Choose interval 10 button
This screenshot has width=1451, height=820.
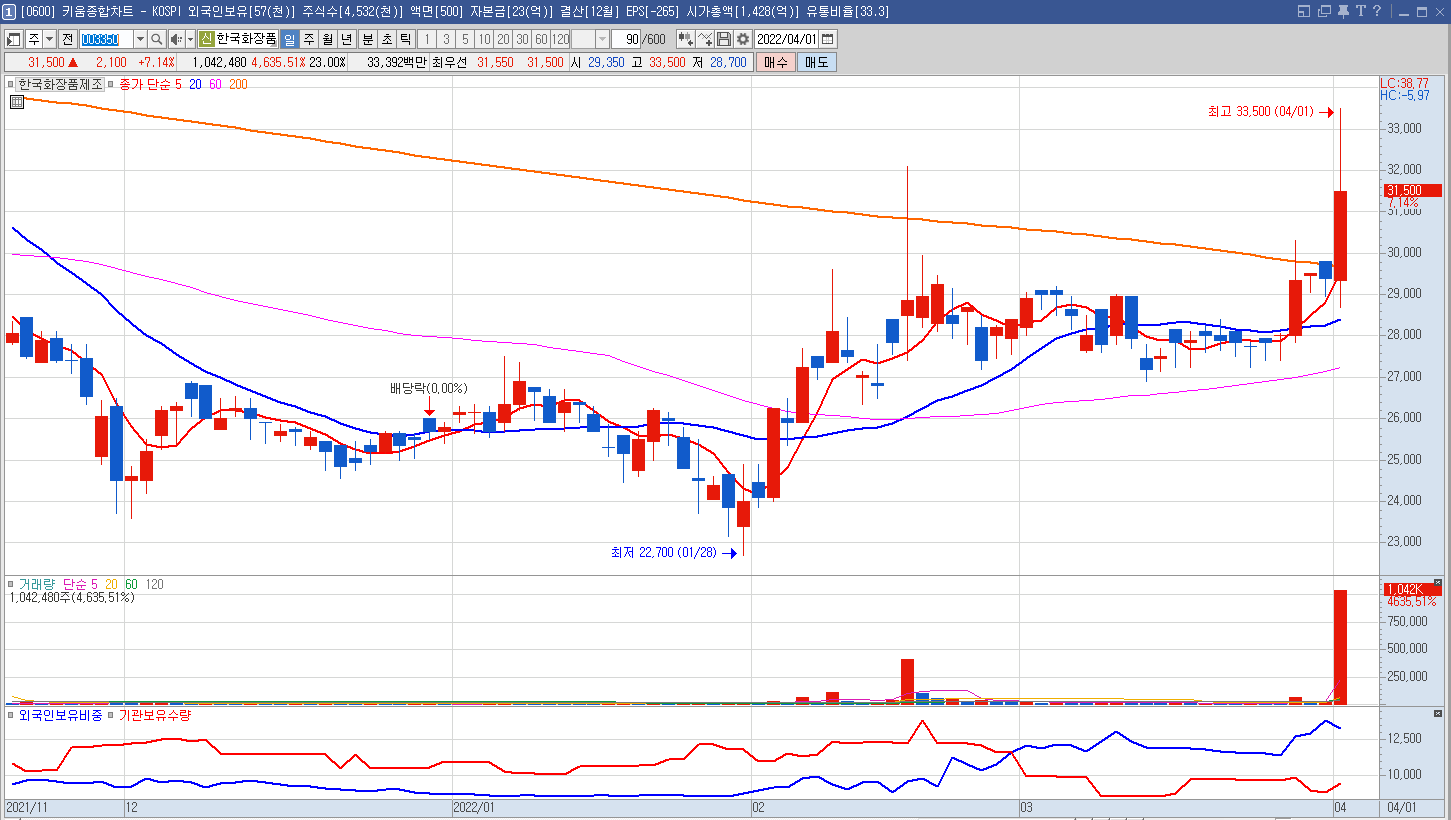(x=484, y=39)
